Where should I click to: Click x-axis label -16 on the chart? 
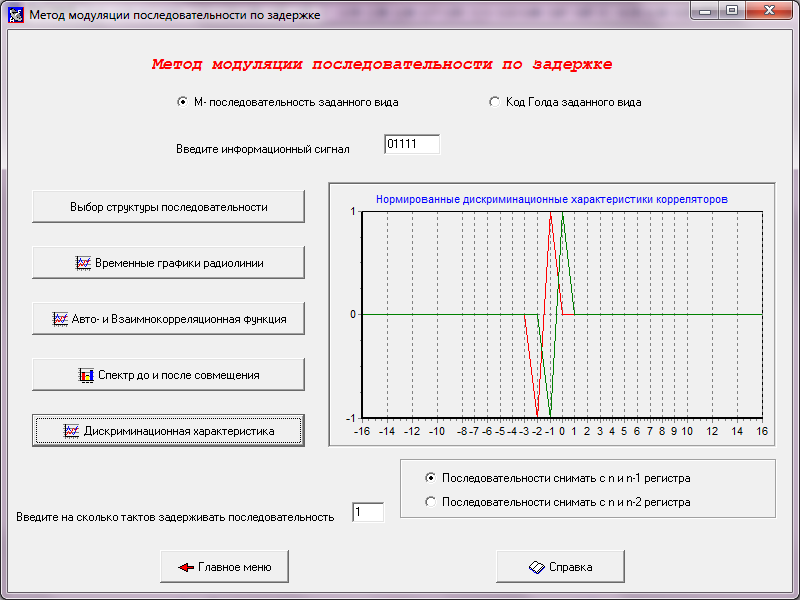pyautogui.click(x=362, y=432)
